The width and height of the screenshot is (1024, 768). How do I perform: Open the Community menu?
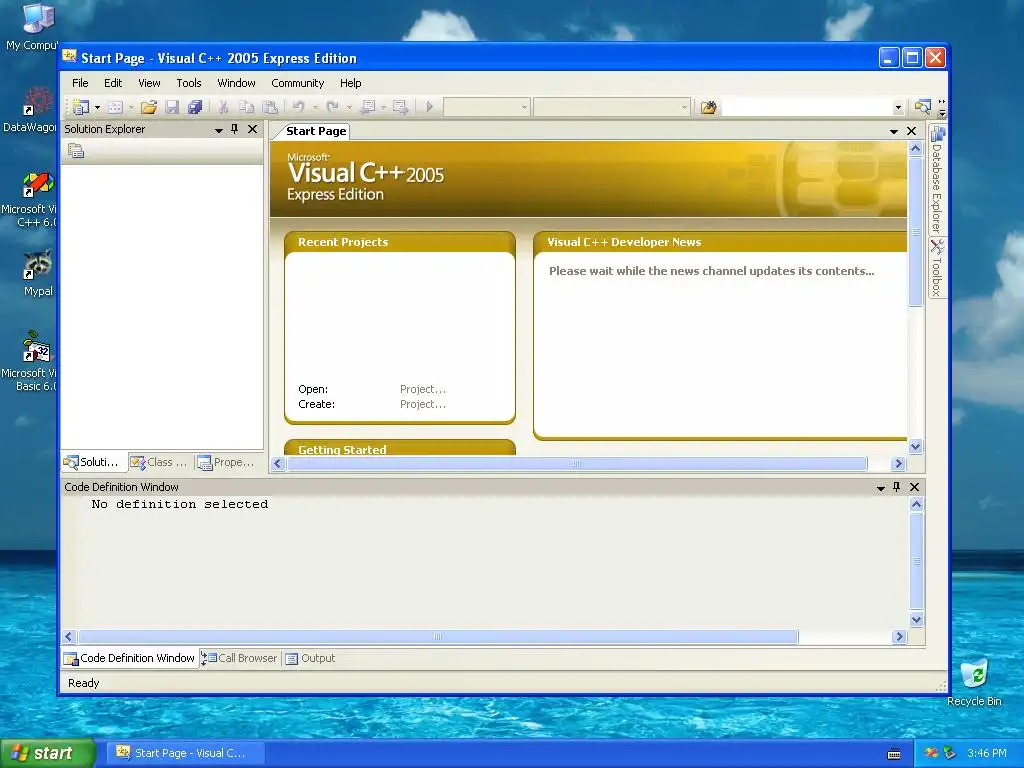pos(298,83)
